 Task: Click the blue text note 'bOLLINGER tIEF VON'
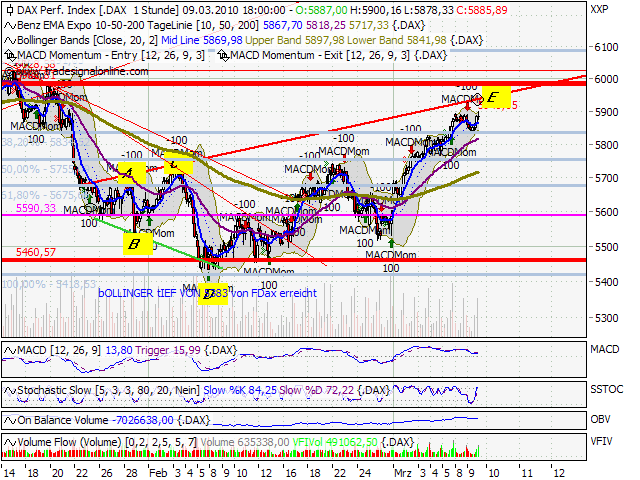coord(149,293)
